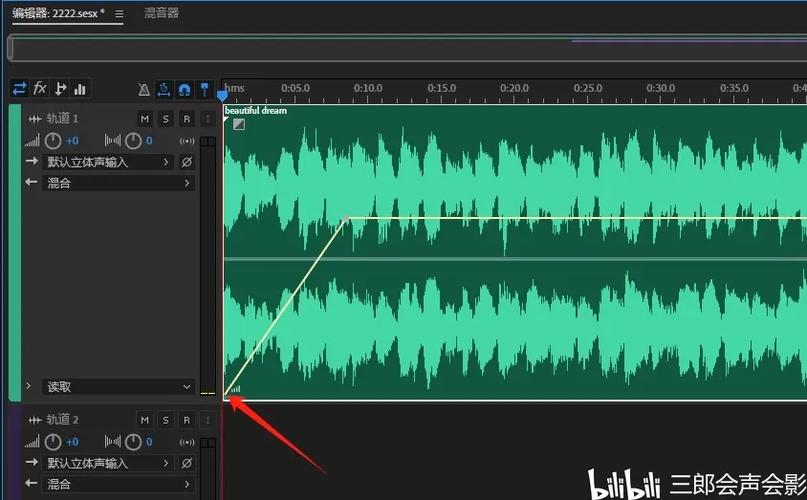
Task: Toggle the metronome icon
Action: click(144, 90)
